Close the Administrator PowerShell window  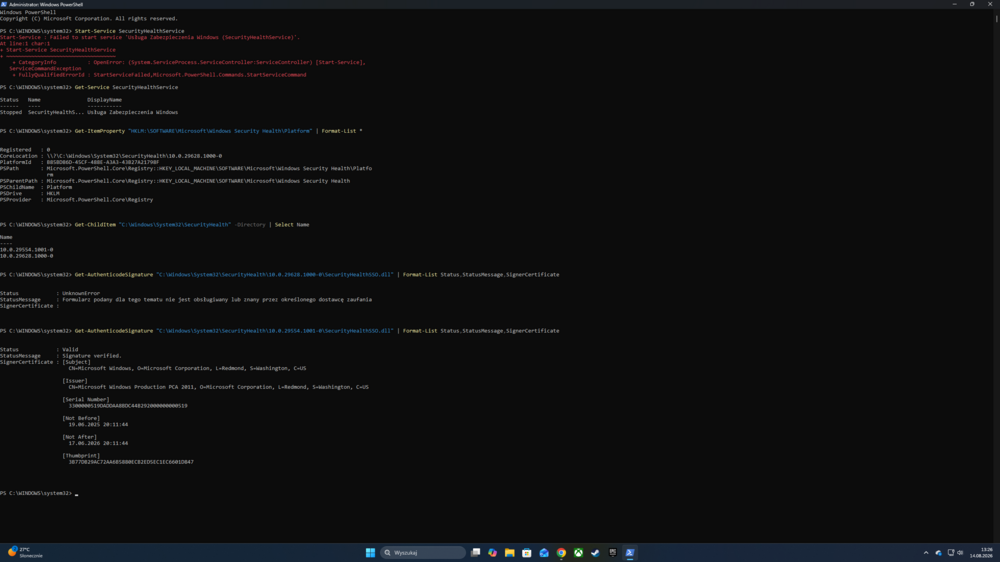coord(990,4)
